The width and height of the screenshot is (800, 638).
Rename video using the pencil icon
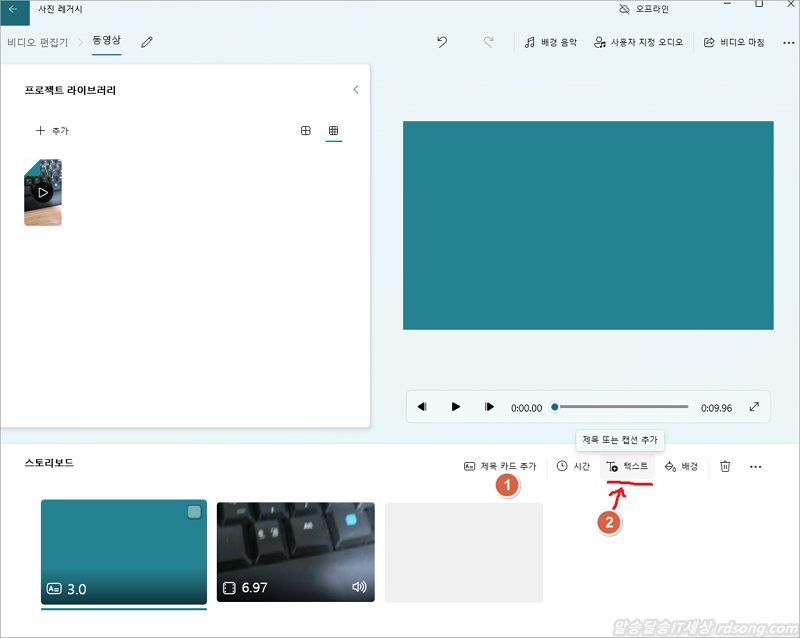point(147,42)
